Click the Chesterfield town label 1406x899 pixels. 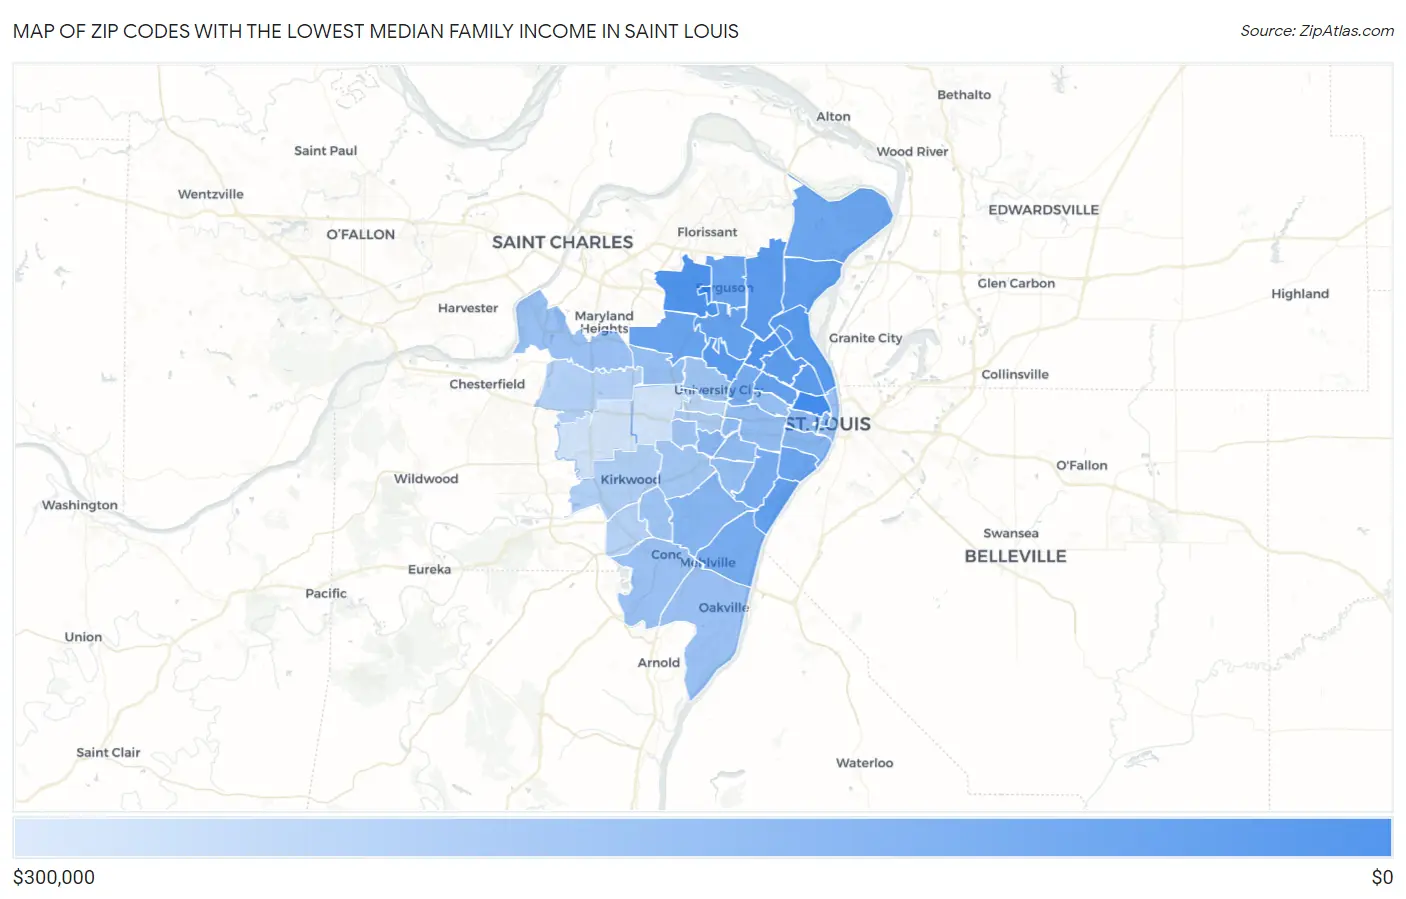point(487,384)
